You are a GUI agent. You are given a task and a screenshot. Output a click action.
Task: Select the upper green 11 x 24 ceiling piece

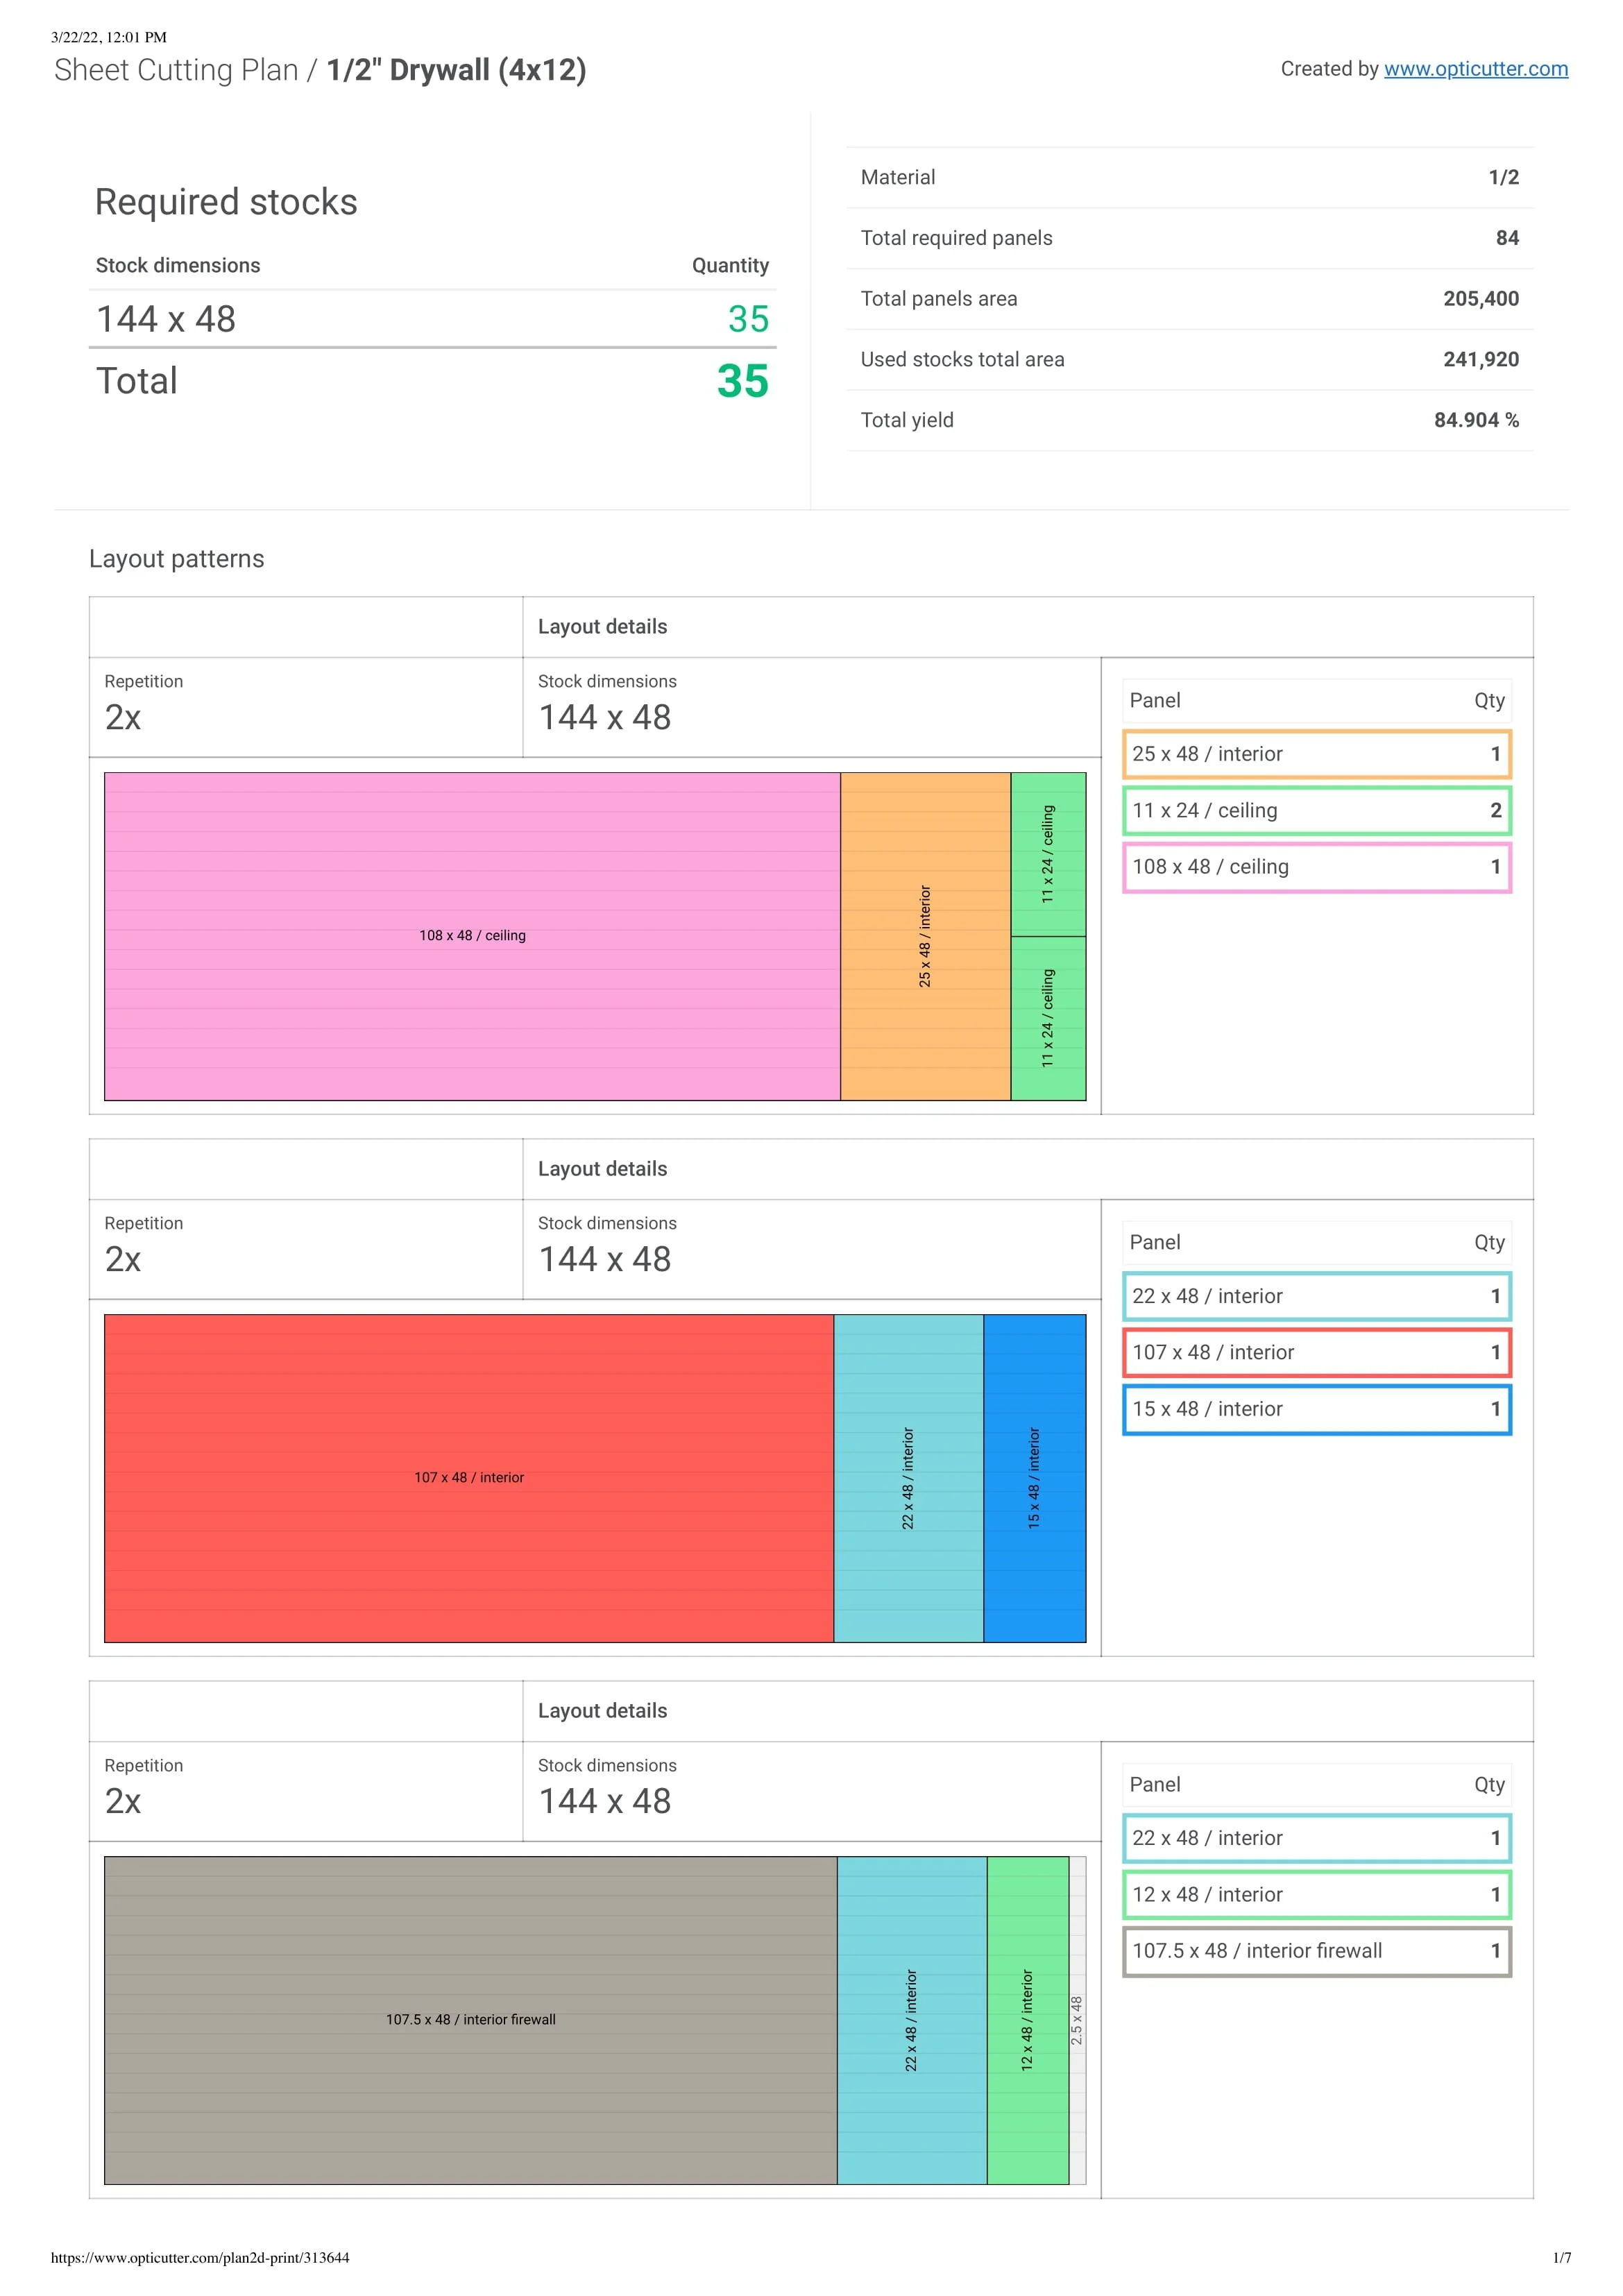(x=1048, y=854)
